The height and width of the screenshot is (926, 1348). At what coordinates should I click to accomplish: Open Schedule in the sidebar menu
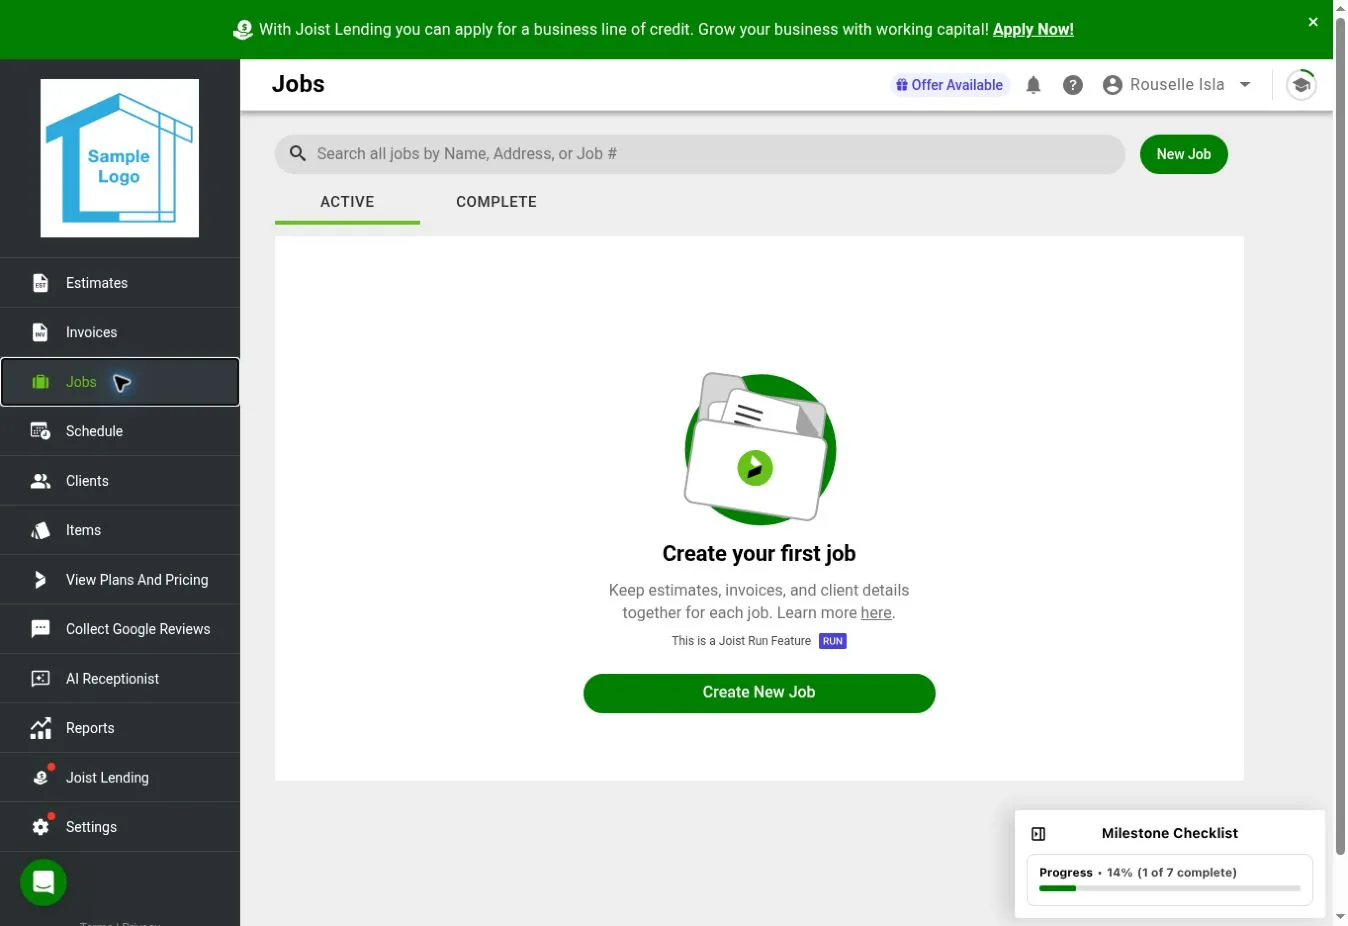[120, 431]
